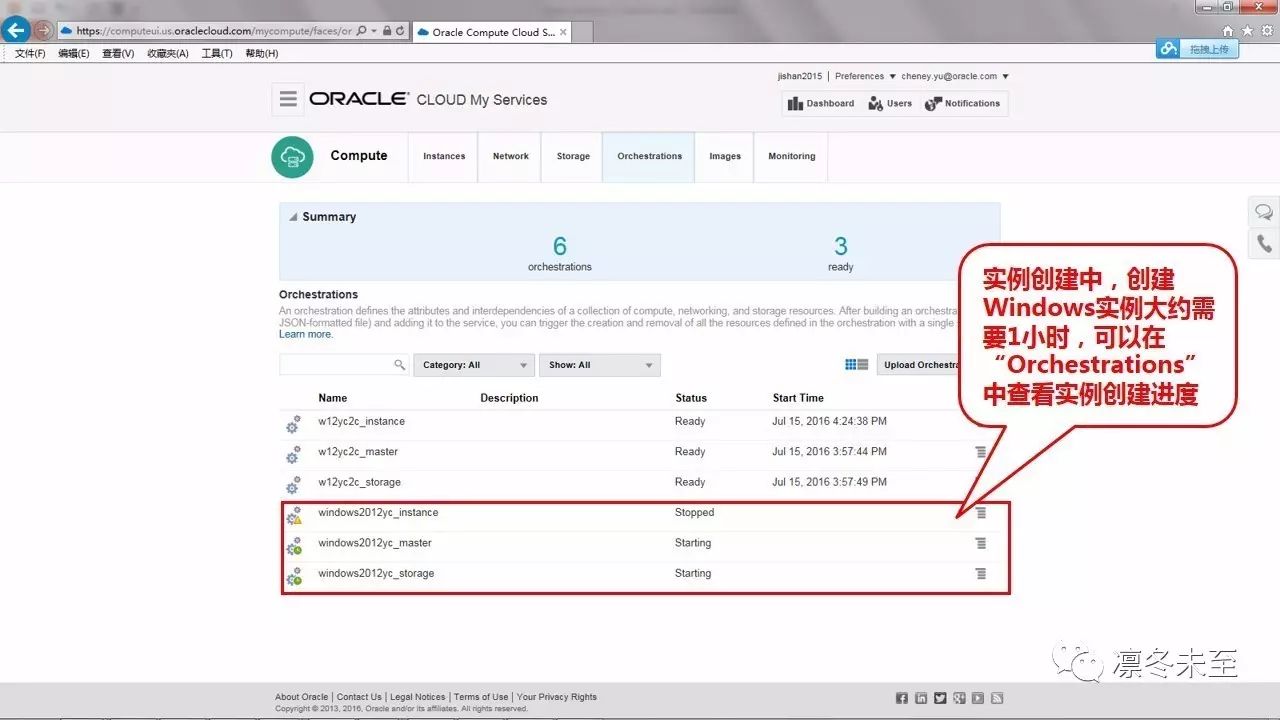
Task: Open Oracle Google Plus icon in footer
Action: [959, 698]
